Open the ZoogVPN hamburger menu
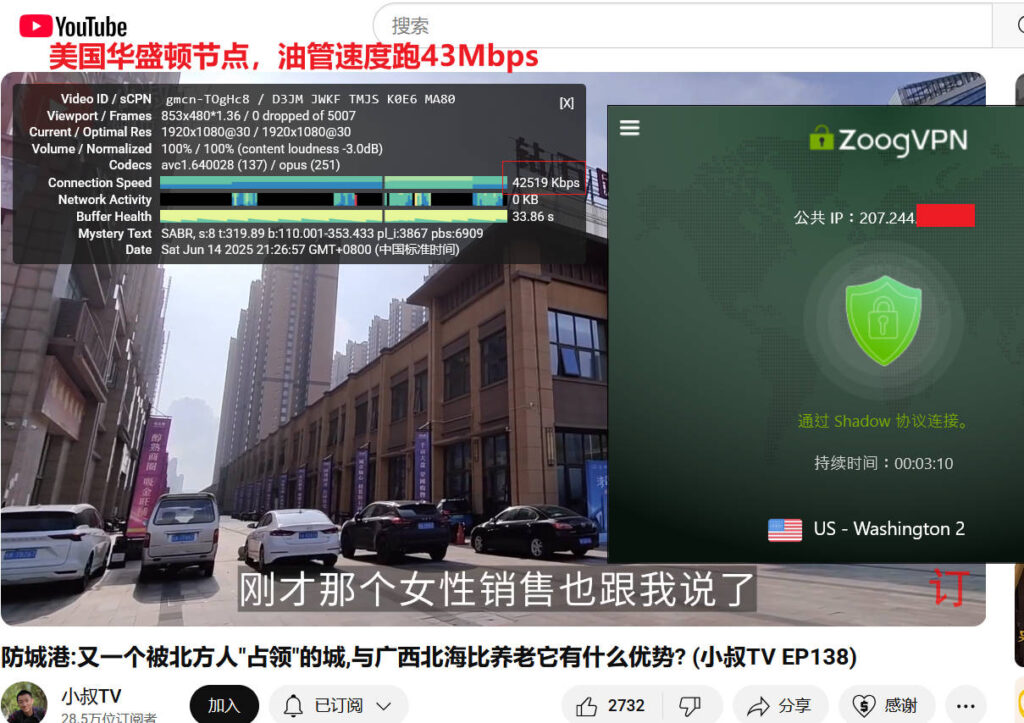The height and width of the screenshot is (723, 1024). click(629, 128)
